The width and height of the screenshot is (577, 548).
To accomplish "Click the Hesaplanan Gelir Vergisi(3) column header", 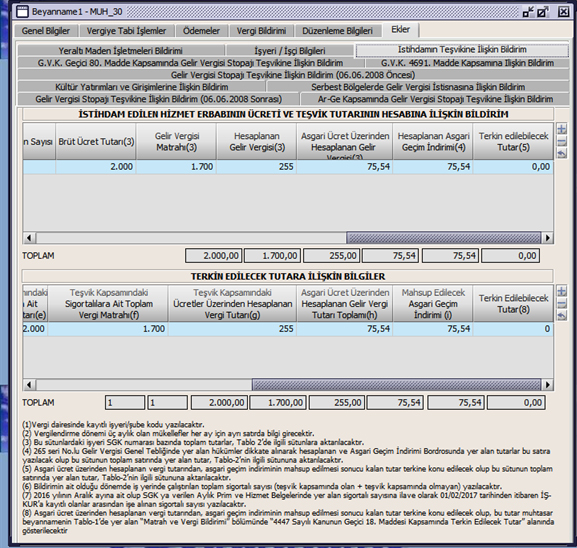I will pyautogui.click(x=257, y=142).
